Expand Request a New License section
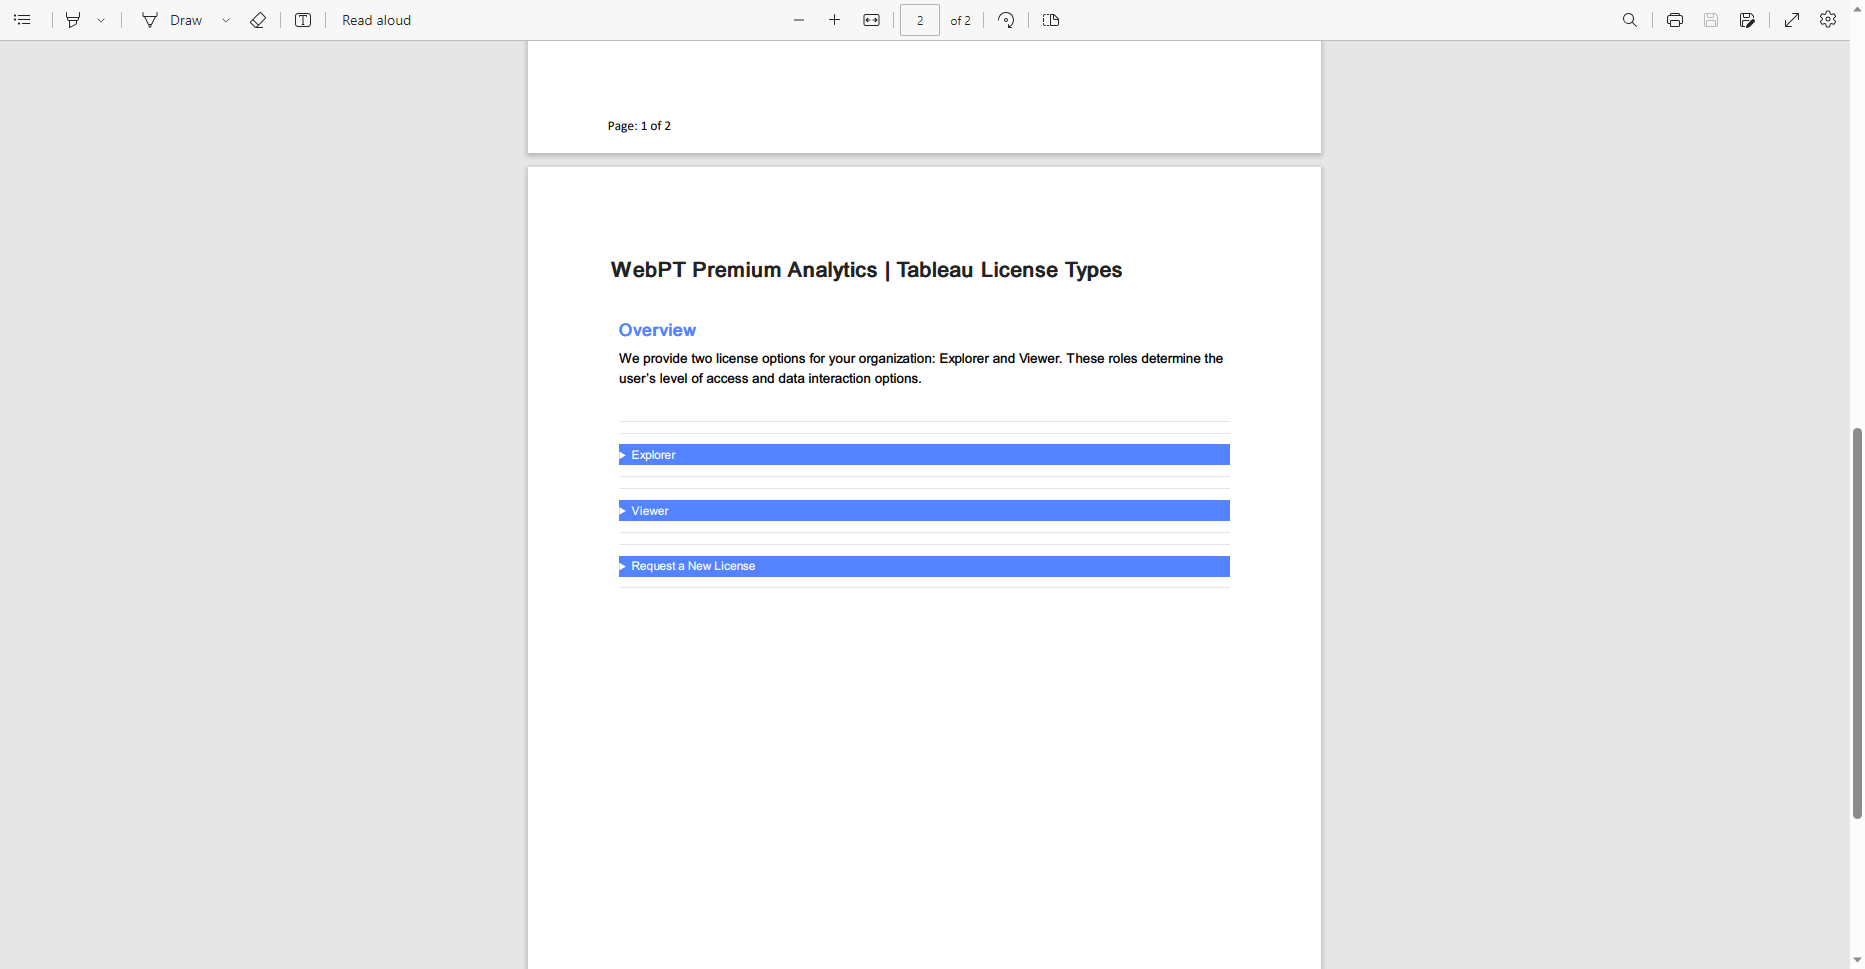 point(924,566)
